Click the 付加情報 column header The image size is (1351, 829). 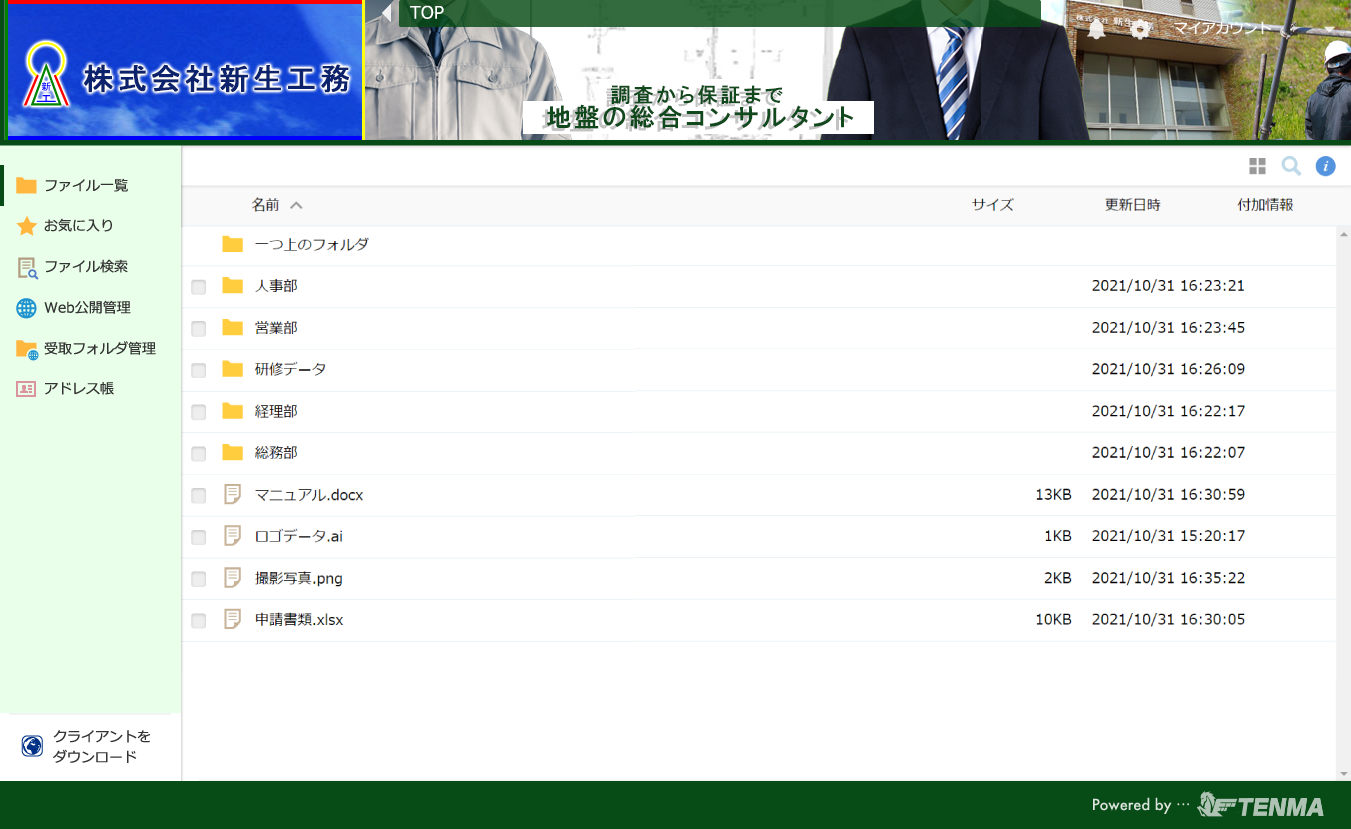tap(1265, 205)
